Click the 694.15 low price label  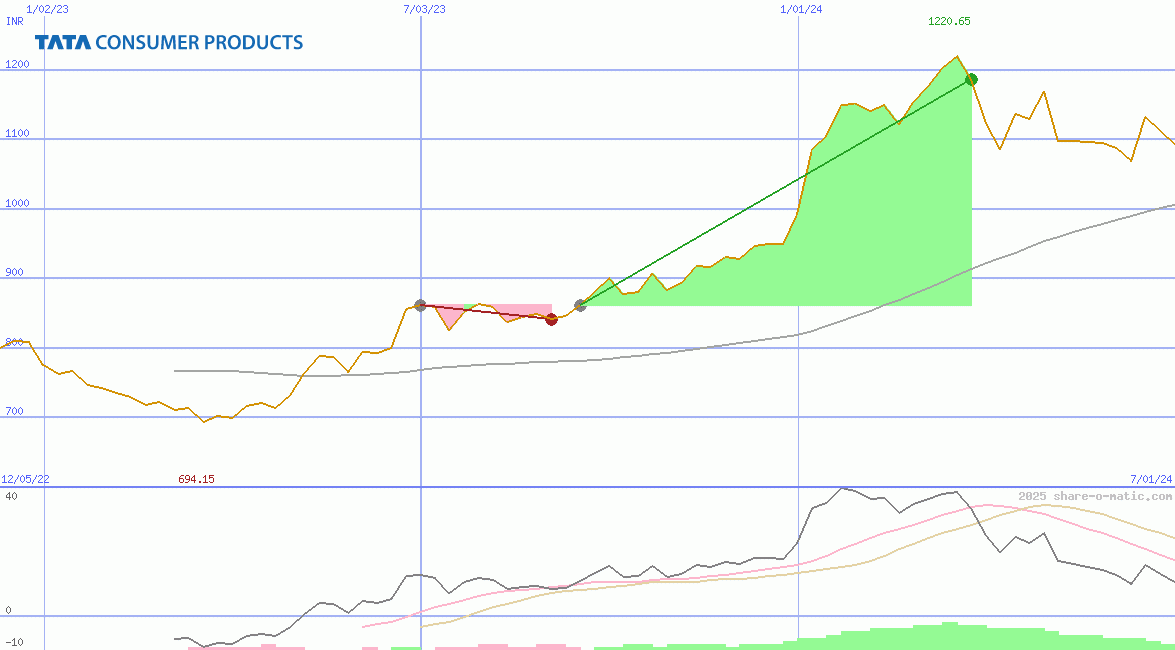click(x=196, y=479)
